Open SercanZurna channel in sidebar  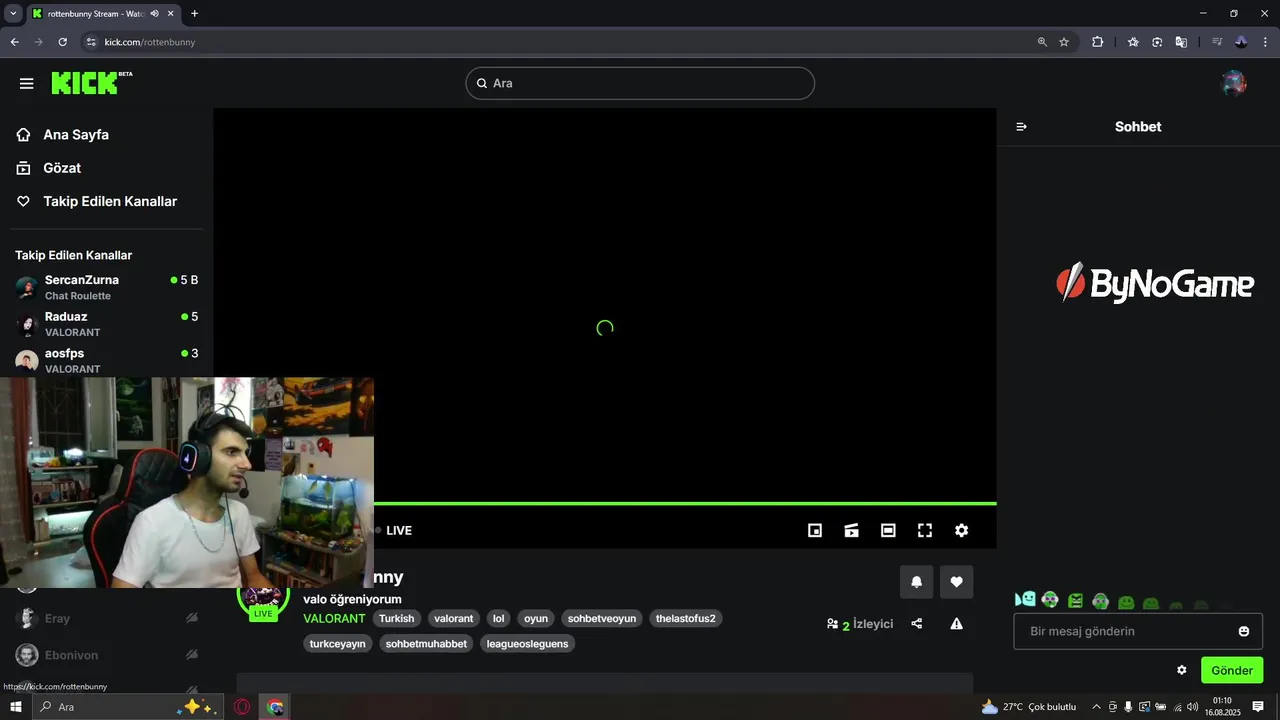click(106, 287)
